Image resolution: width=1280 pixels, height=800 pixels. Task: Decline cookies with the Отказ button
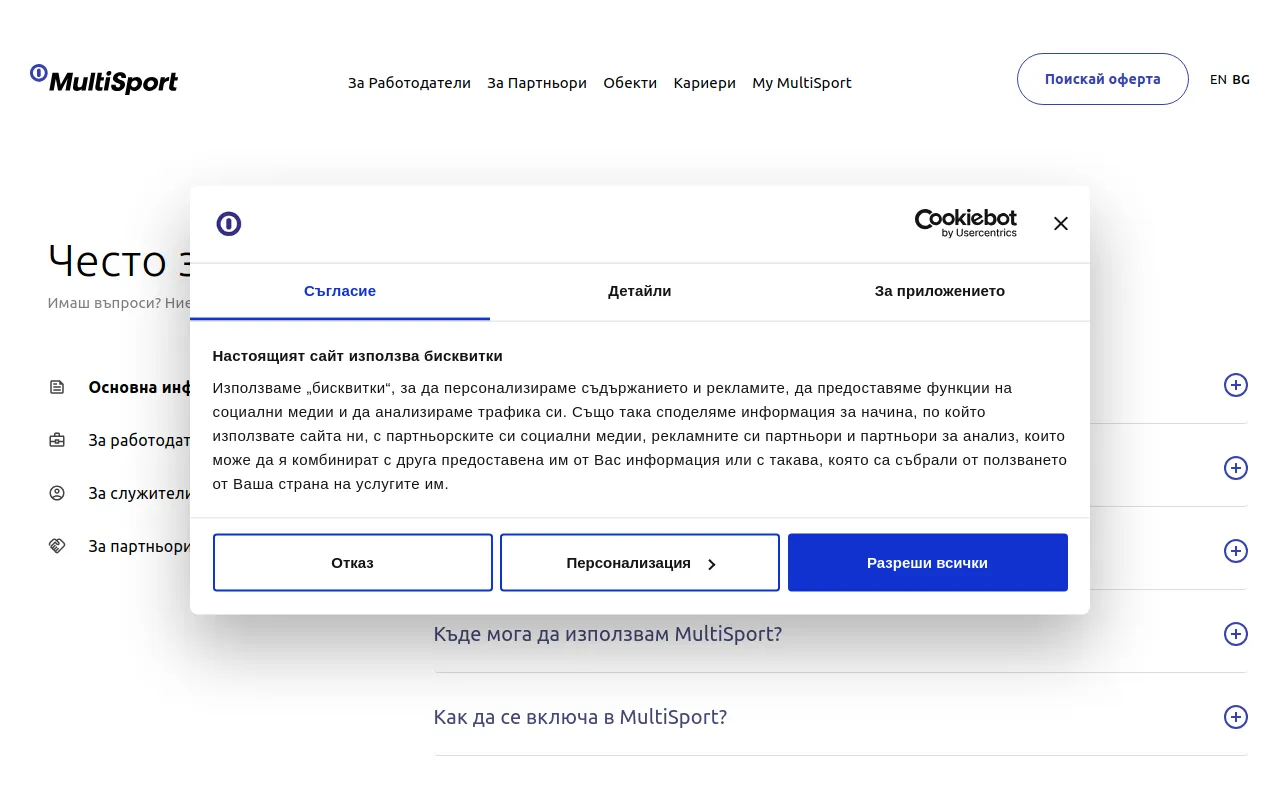click(353, 562)
